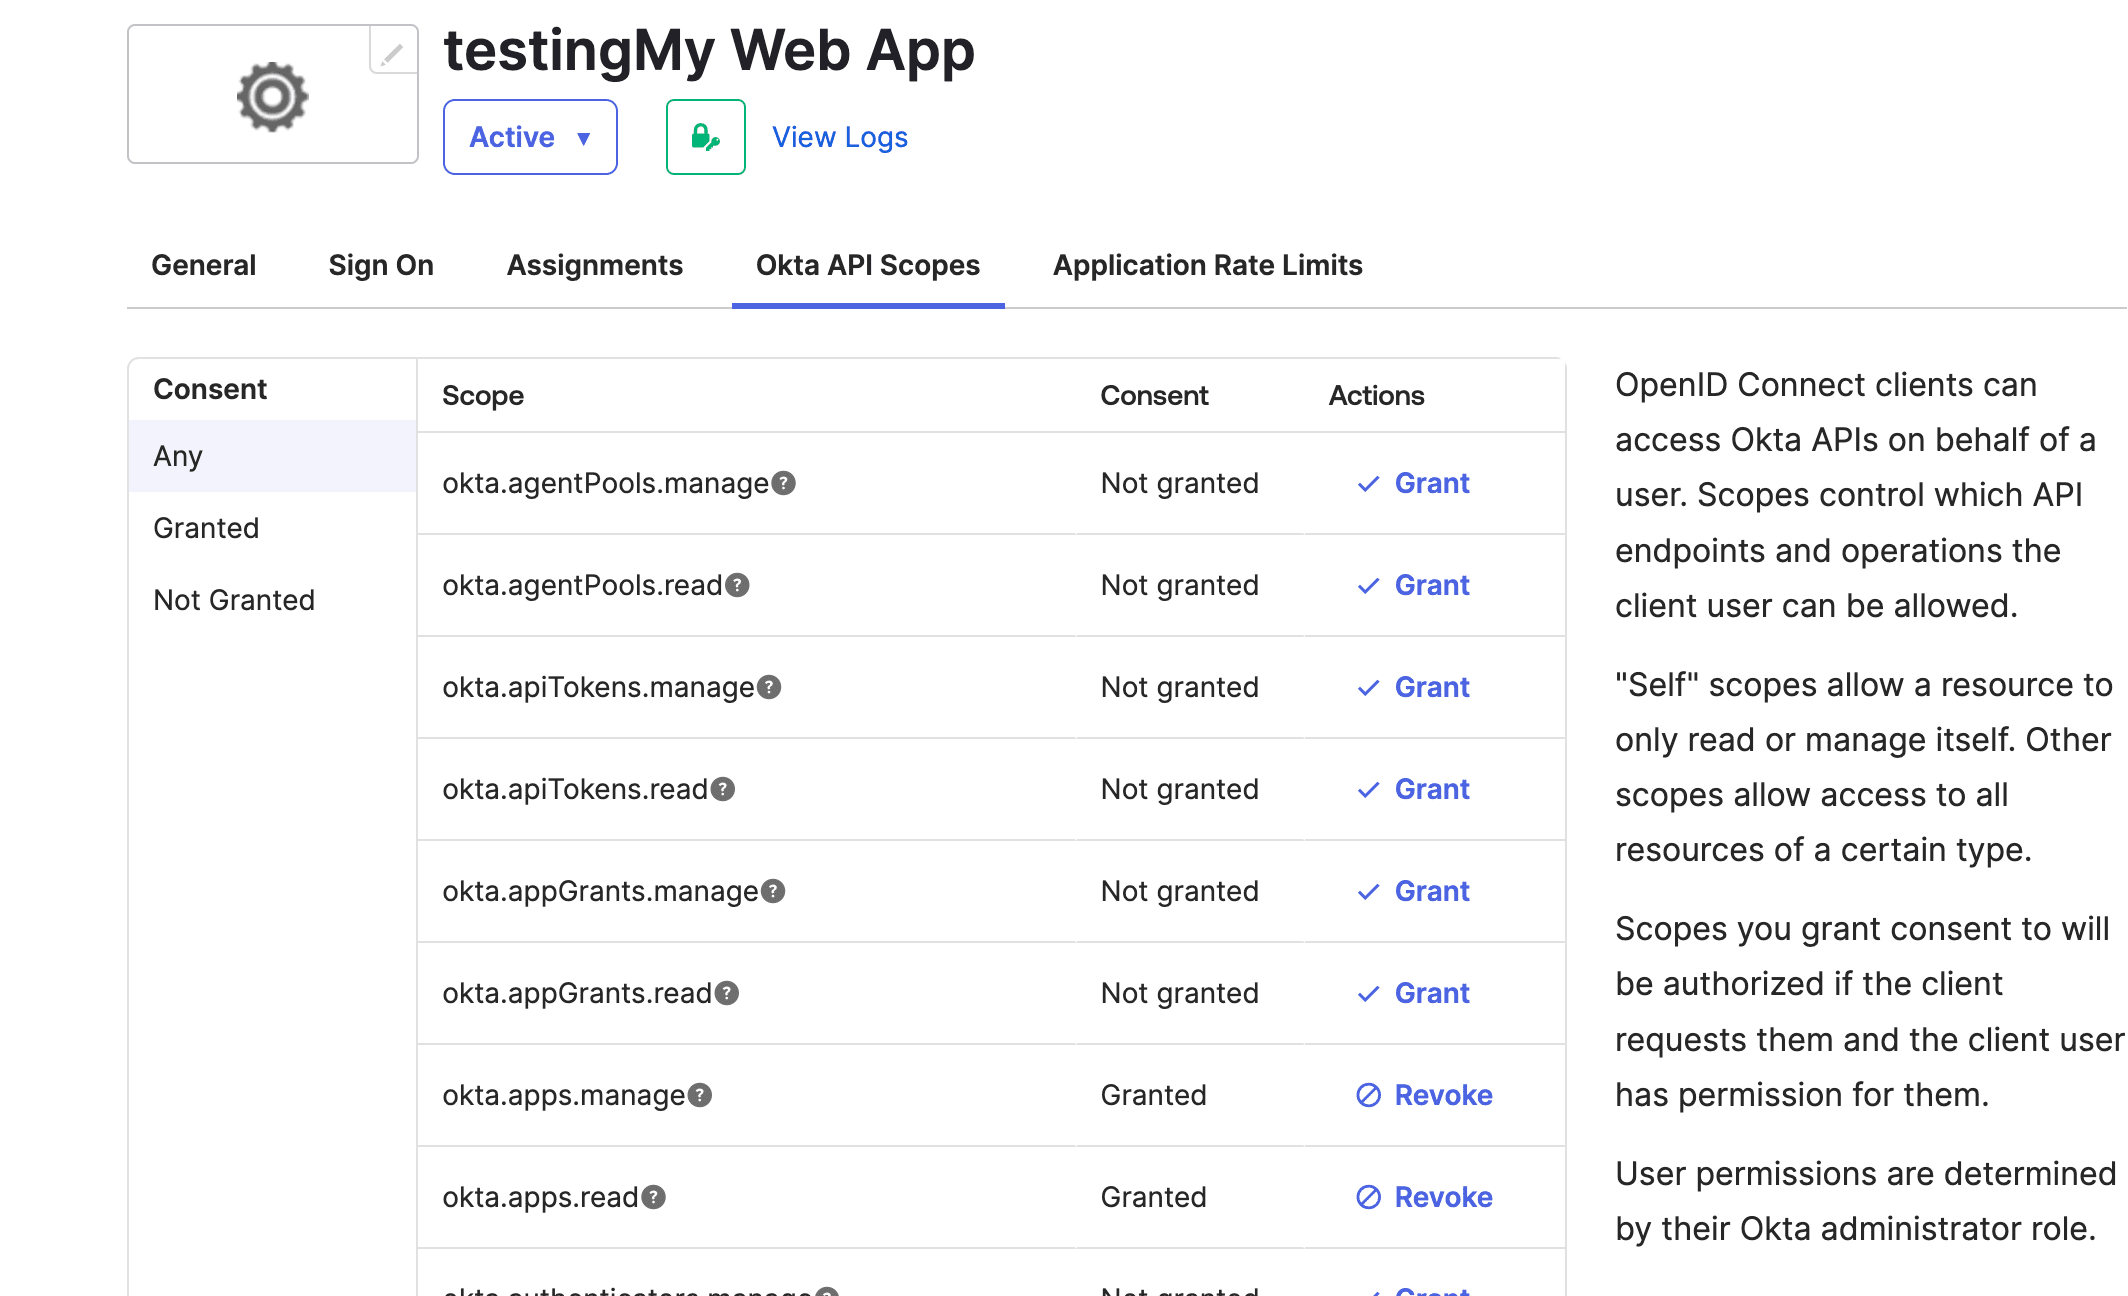Click the app gear logo thumbnail
This screenshot has height=1296, width=2128.
[x=272, y=96]
